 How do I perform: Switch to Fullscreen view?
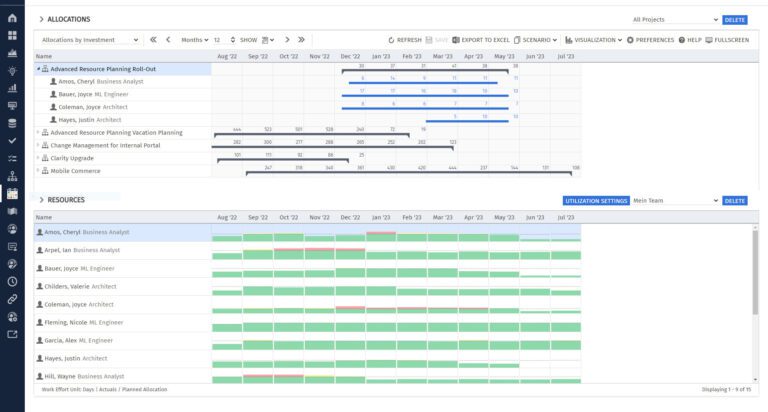tap(727, 40)
